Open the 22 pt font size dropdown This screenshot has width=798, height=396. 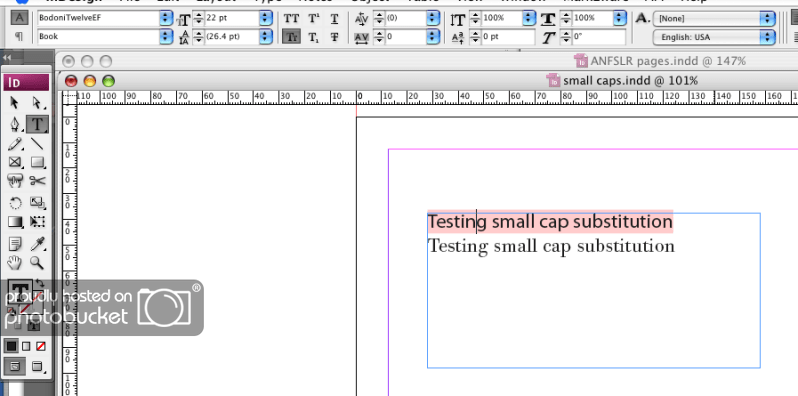point(266,19)
